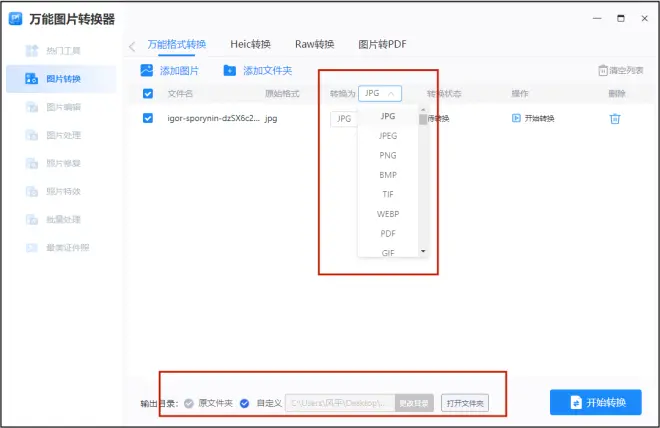Click the play icon beside 开始转换 in row

coord(516,118)
